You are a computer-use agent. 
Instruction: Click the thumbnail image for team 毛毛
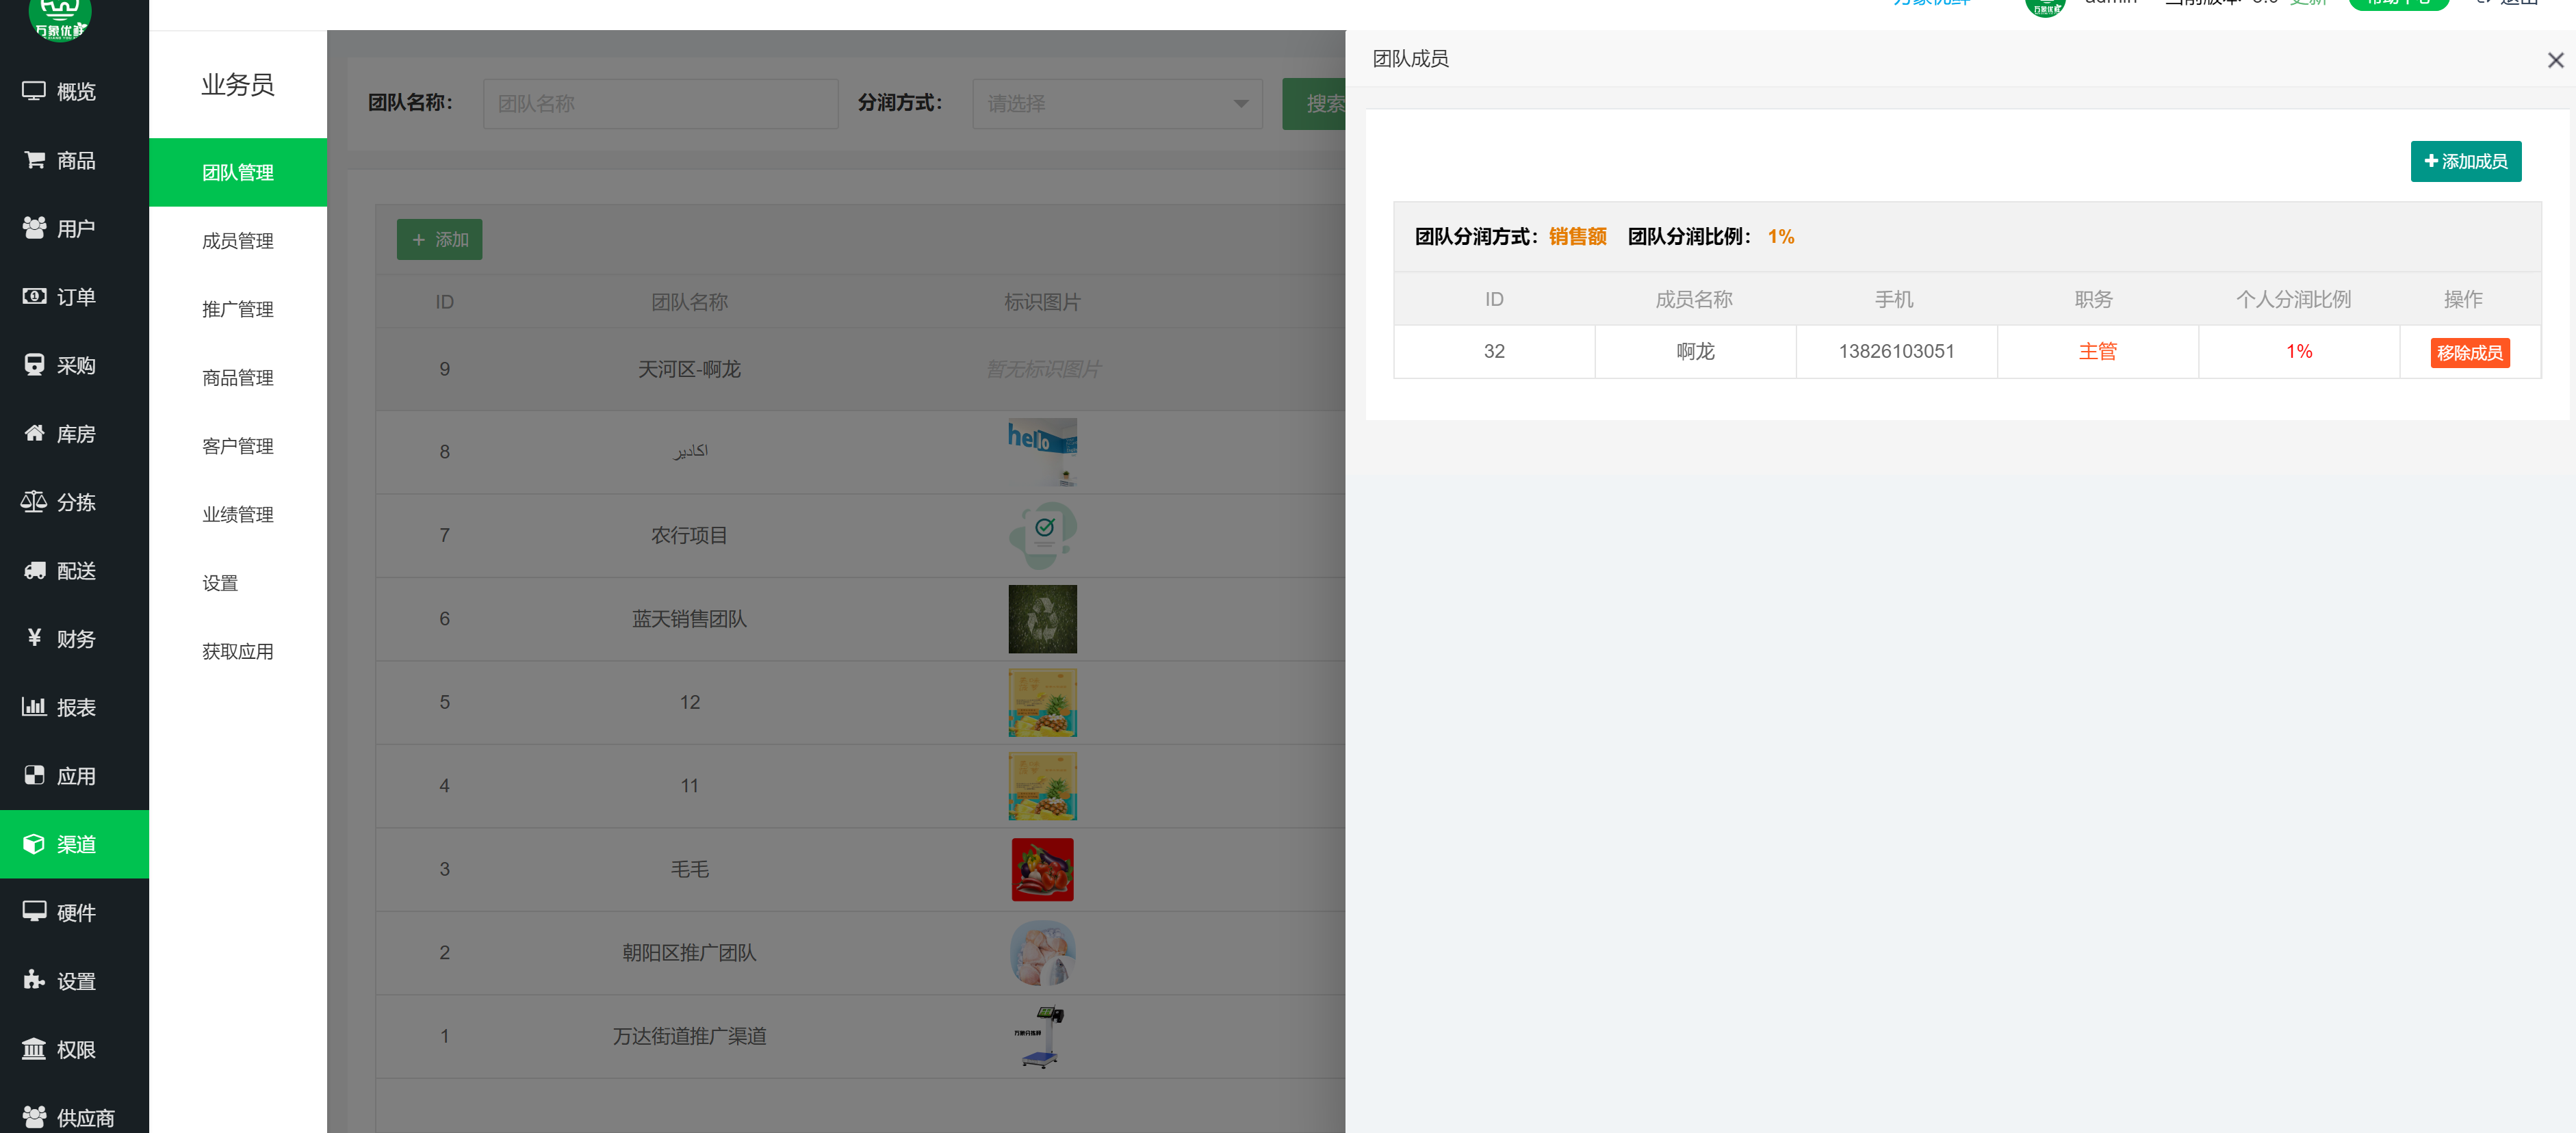pyautogui.click(x=1042, y=869)
